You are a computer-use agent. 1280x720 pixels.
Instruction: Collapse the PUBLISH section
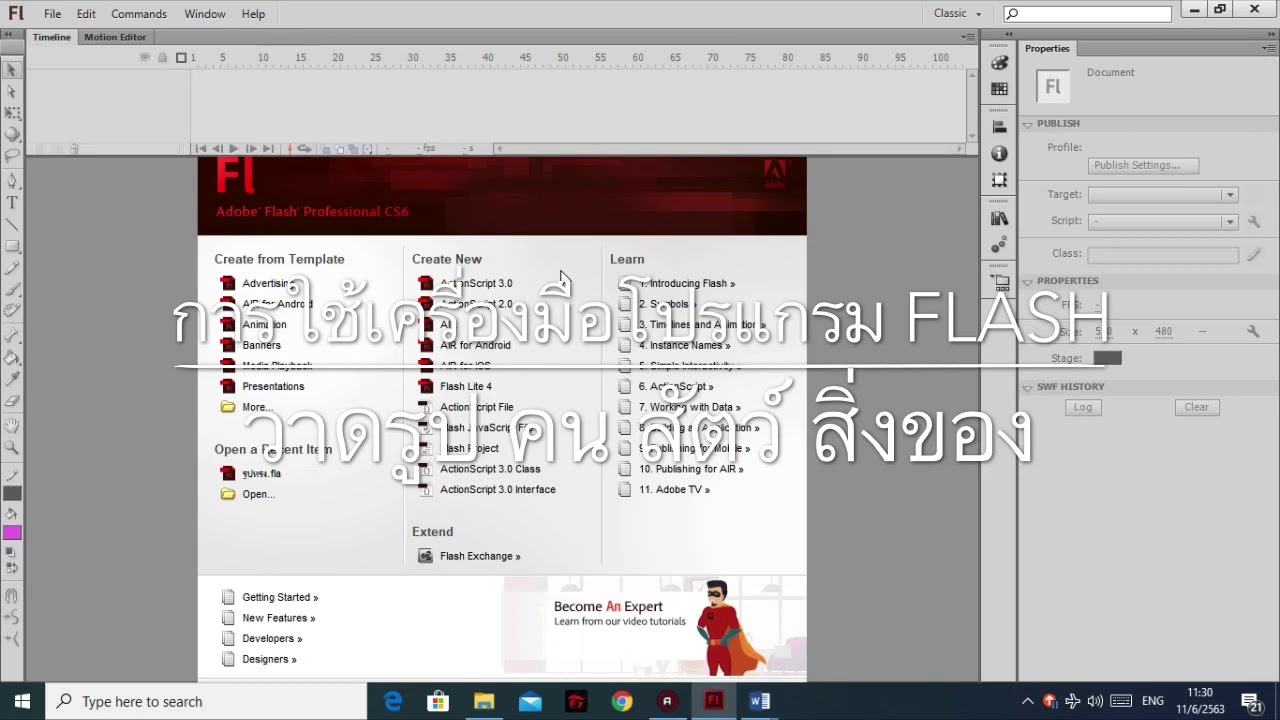coord(1027,124)
